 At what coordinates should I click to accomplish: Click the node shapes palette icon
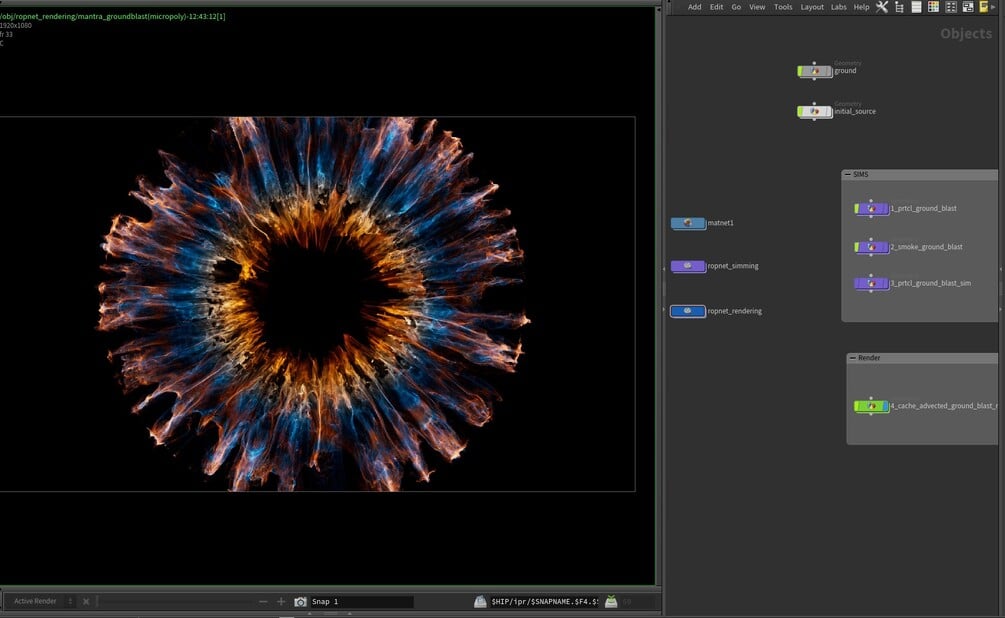(951, 7)
